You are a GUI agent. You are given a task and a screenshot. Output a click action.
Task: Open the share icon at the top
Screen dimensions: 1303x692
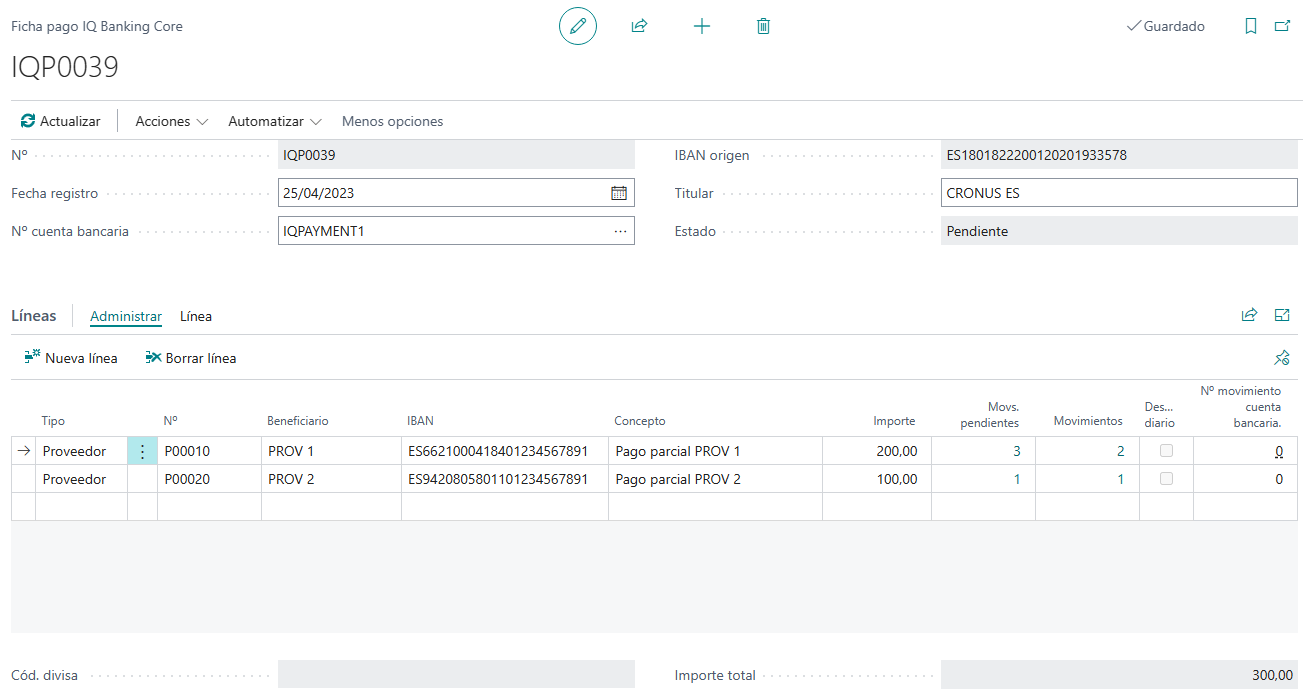tap(639, 26)
